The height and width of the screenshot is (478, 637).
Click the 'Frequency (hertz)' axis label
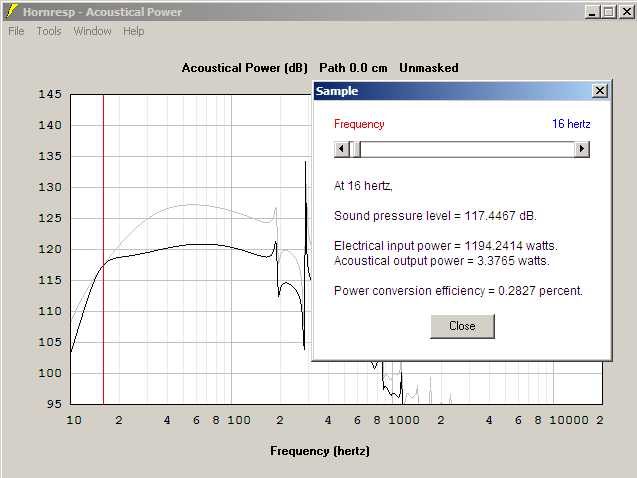pos(320,451)
